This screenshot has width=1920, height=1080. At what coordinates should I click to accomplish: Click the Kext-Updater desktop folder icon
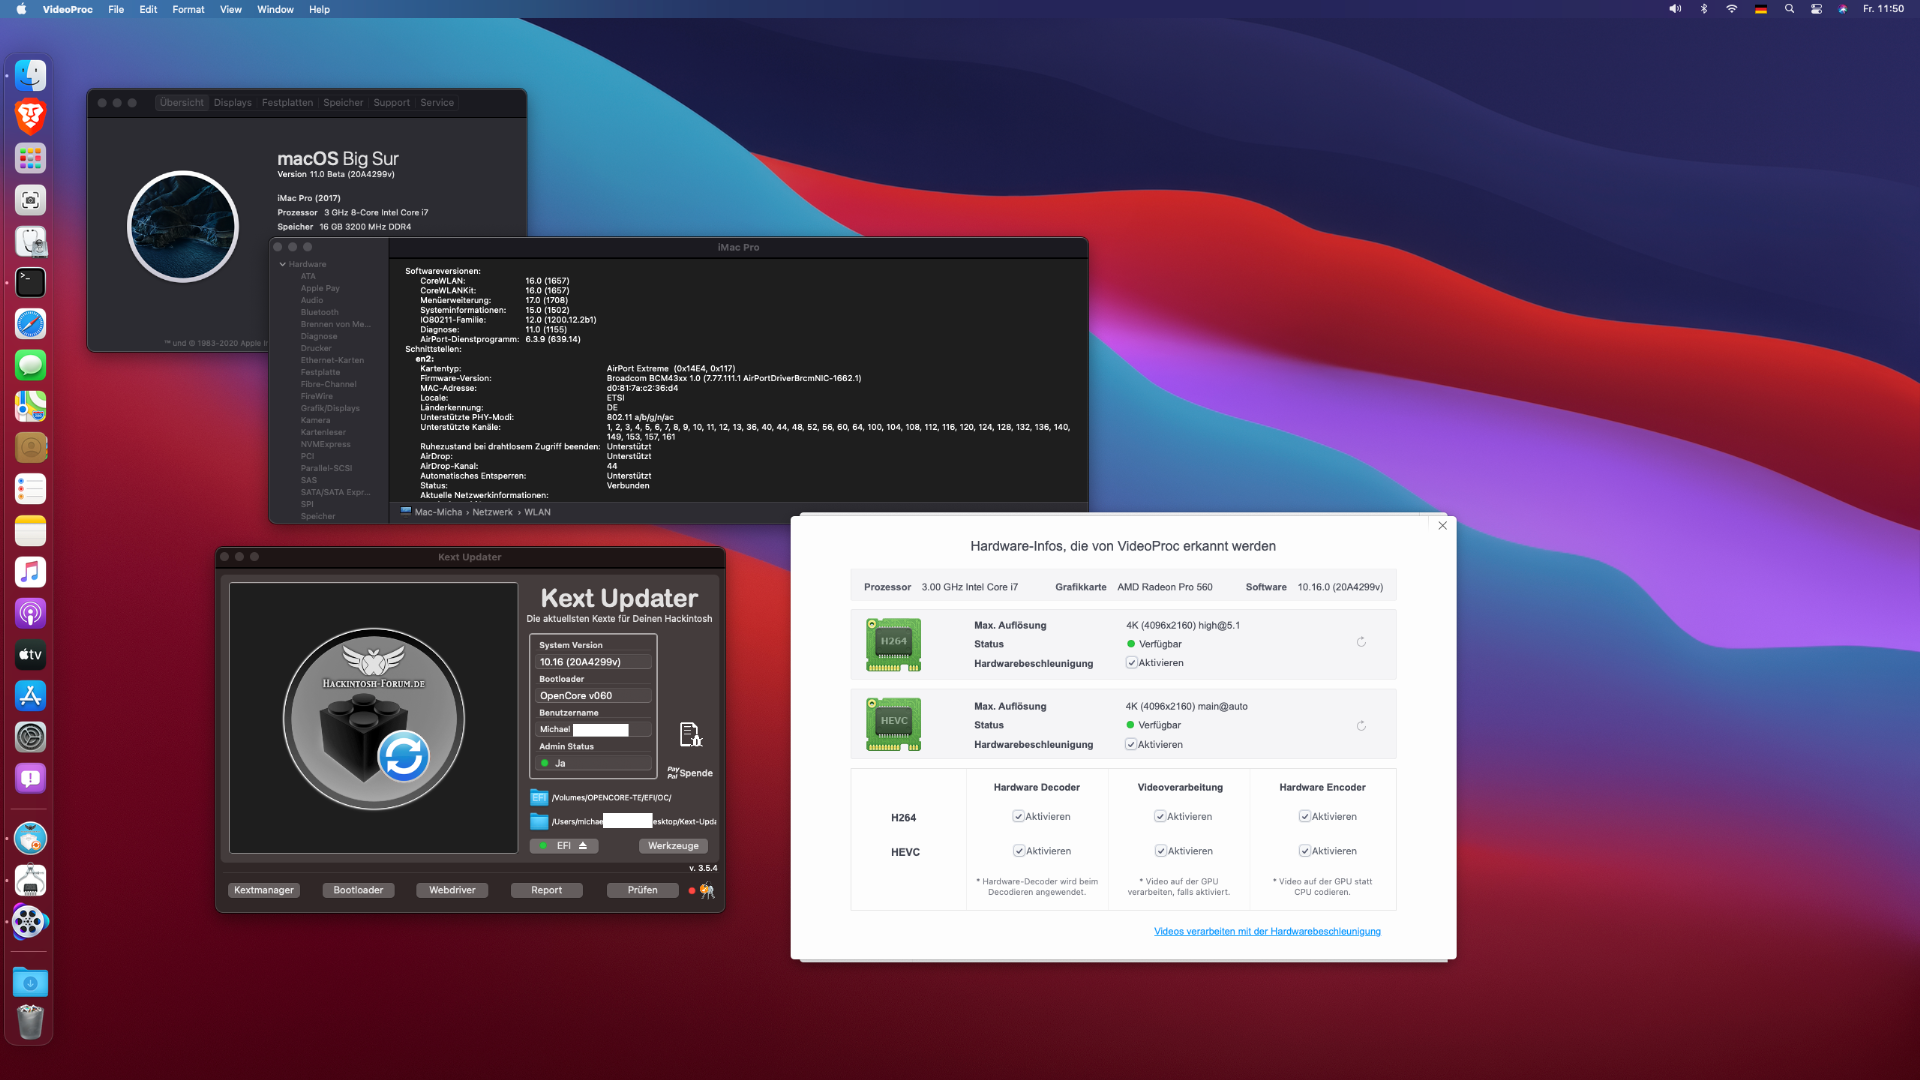tap(539, 822)
